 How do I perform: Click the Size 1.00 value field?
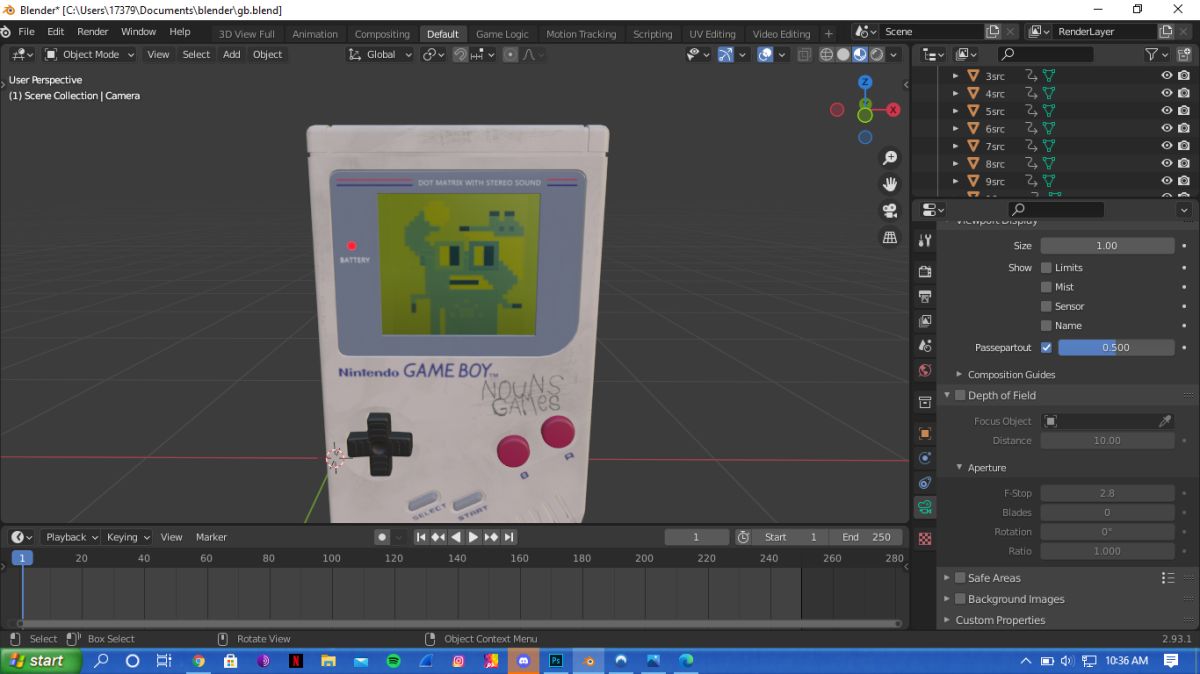1107,246
